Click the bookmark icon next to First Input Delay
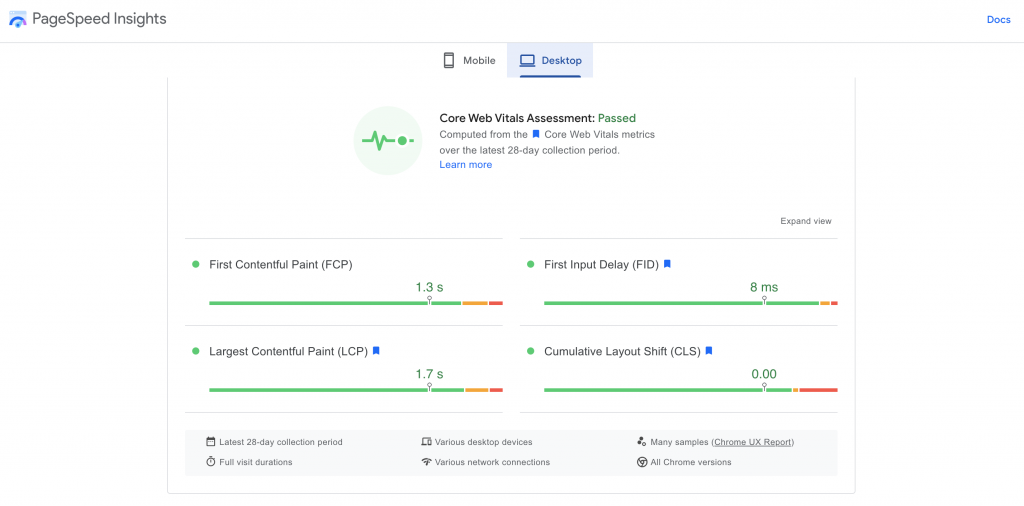1024x506 pixels. tap(667, 264)
